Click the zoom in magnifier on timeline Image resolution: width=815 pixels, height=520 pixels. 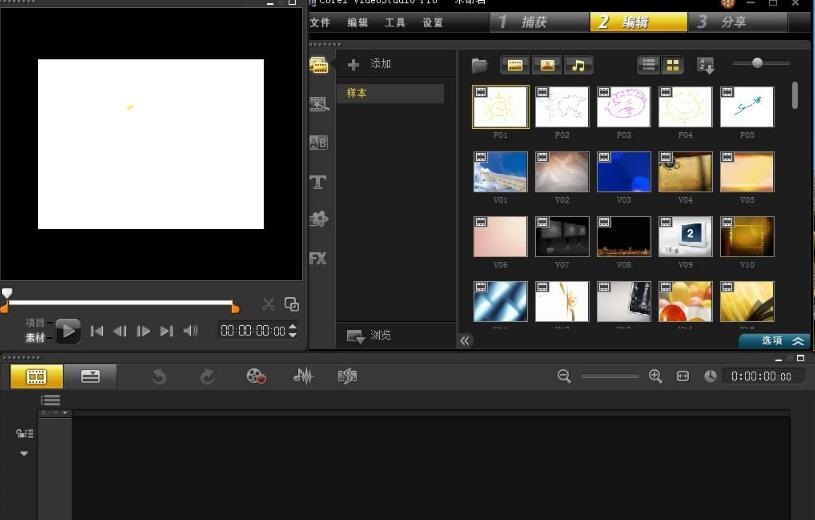656,376
